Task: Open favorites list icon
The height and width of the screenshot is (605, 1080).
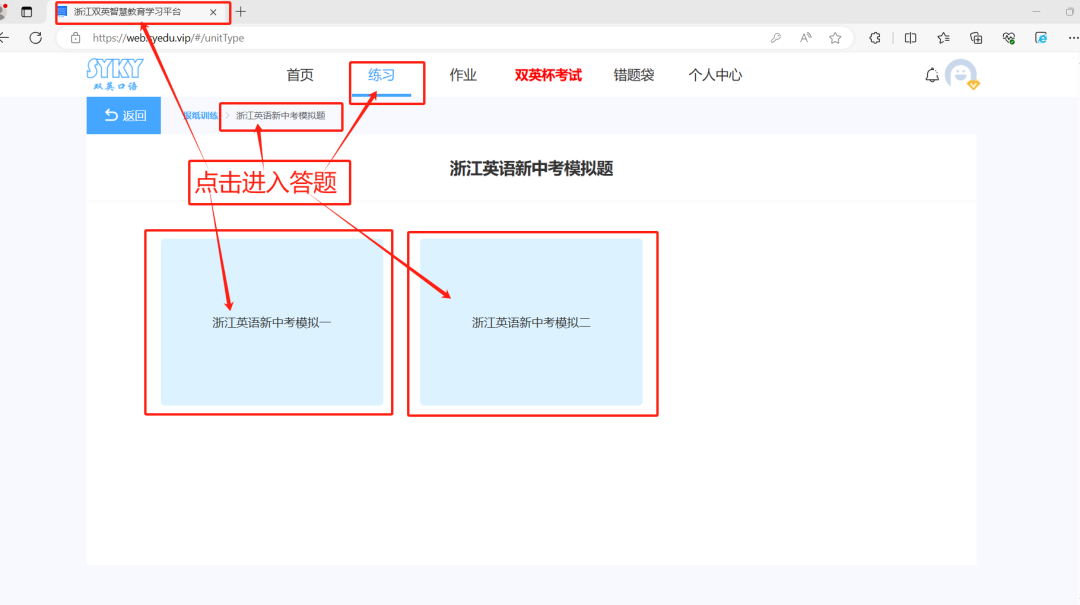Action: click(943, 38)
